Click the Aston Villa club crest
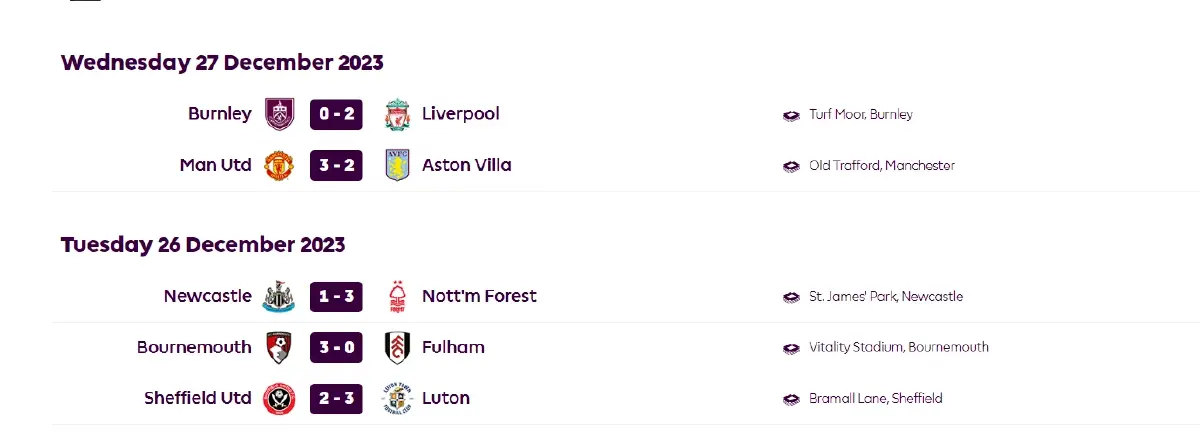Image resolution: width=1200 pixels, height=444 pixels. [x=397, y=165]
